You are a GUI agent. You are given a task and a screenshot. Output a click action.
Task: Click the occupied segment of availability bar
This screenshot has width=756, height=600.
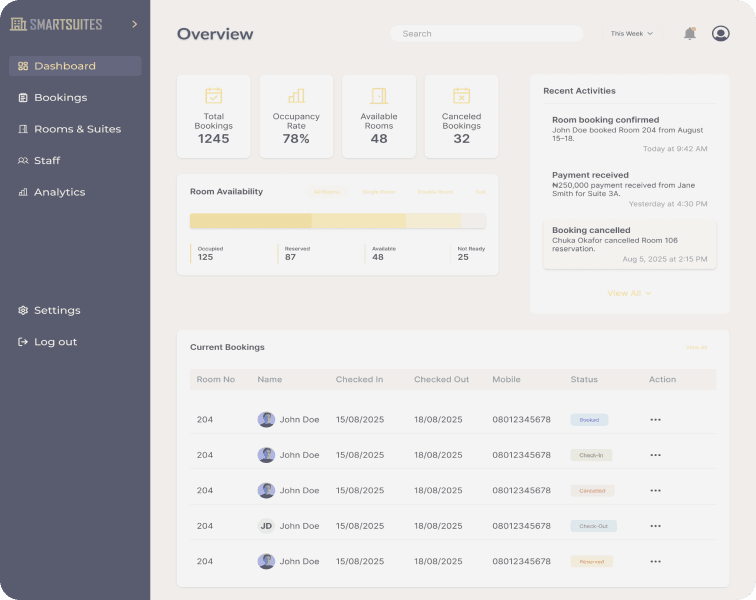pos(250,221)
